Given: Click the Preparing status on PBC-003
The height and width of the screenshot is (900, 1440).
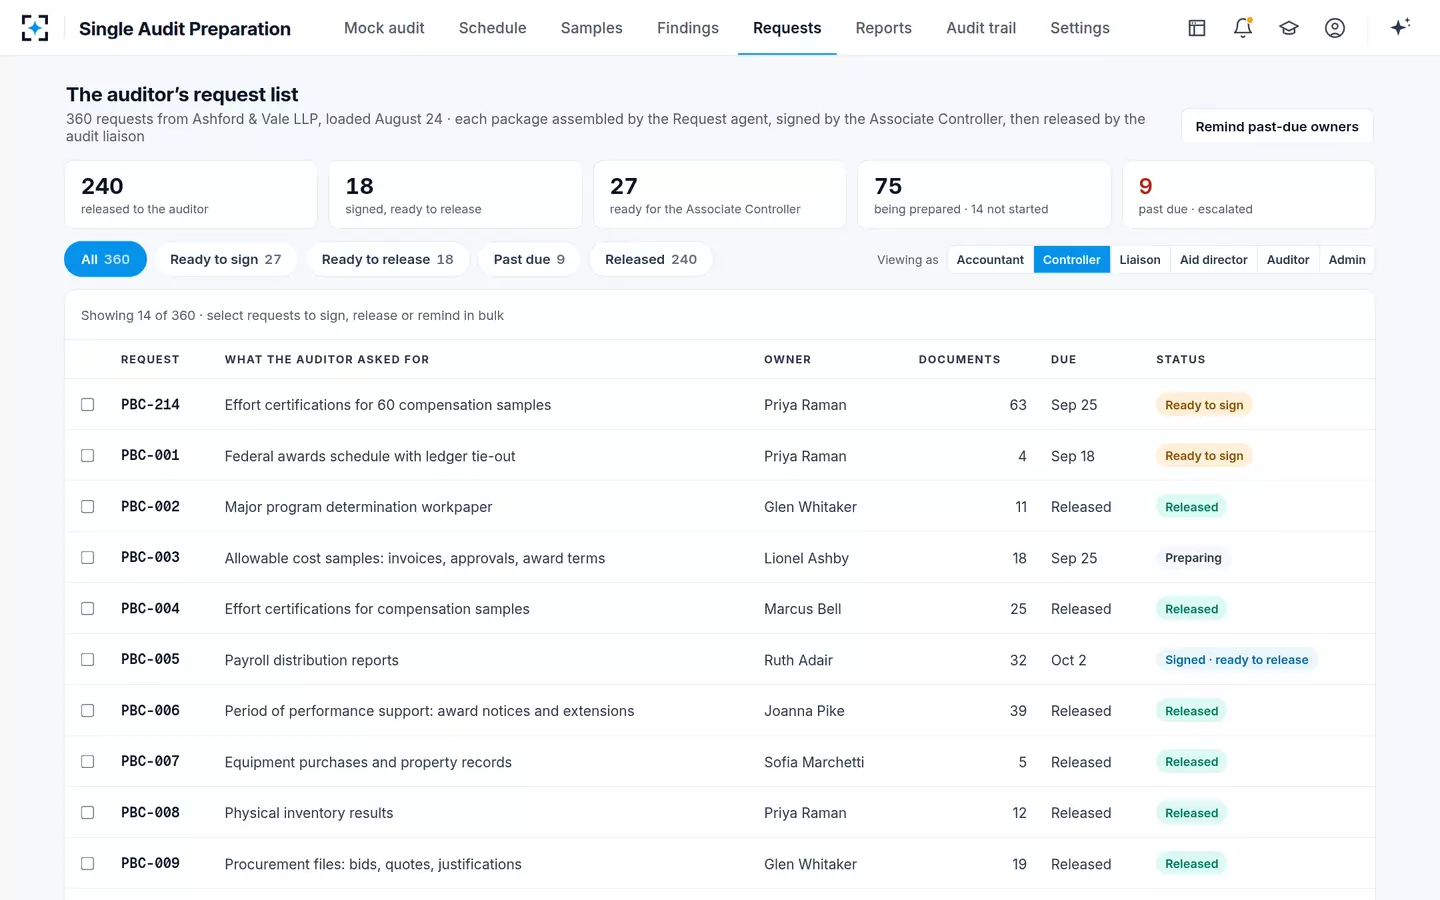Looking at the screenshot, I should pyautogui.click(x=1193, y=558).
